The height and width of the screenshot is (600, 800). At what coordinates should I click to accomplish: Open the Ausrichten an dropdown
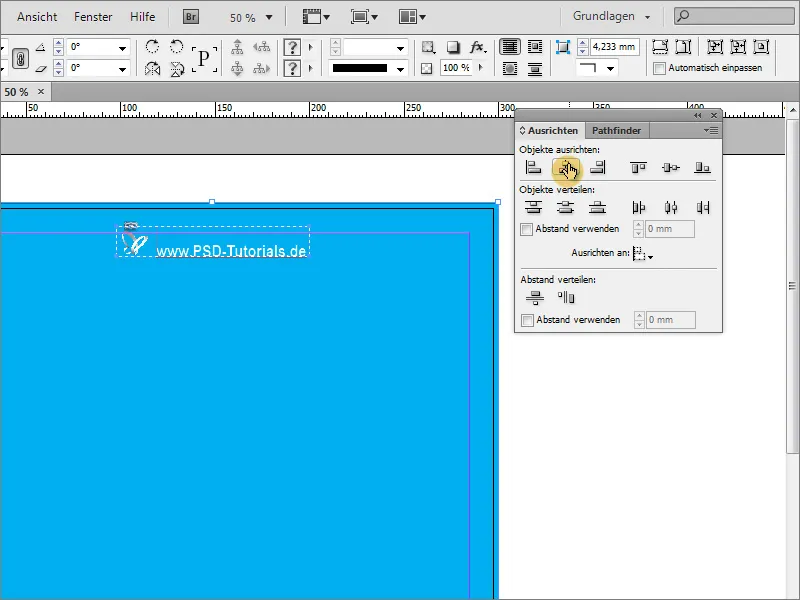643,254
